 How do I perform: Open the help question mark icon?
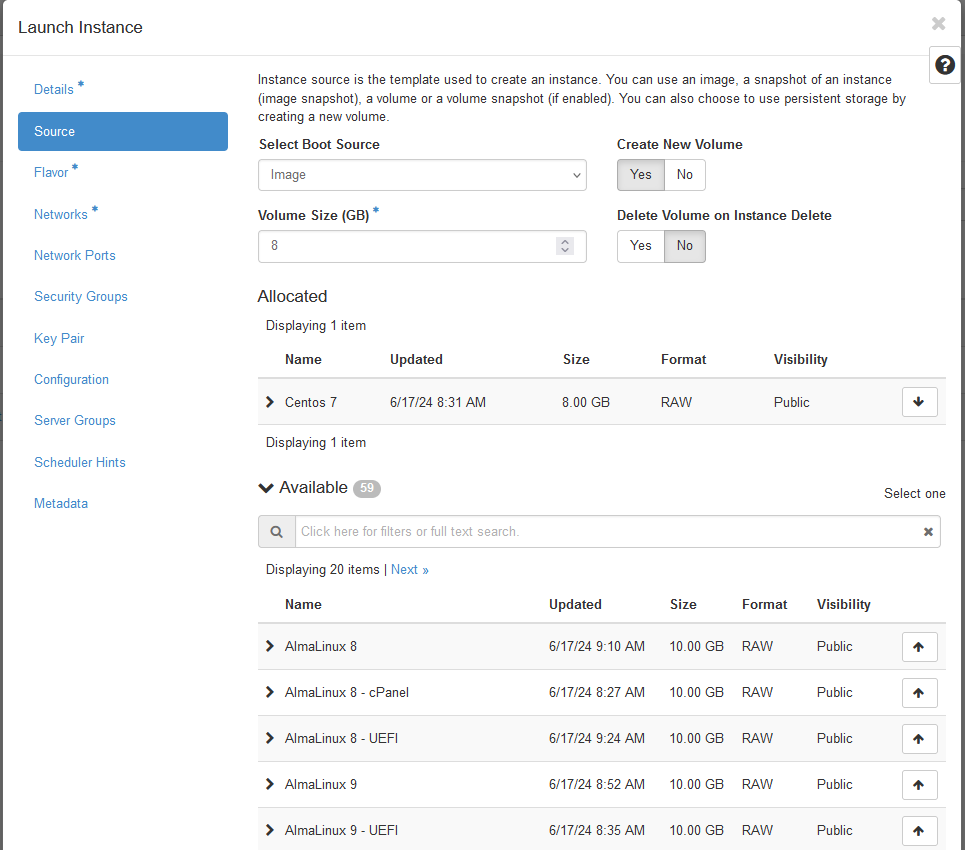(944, 65)
